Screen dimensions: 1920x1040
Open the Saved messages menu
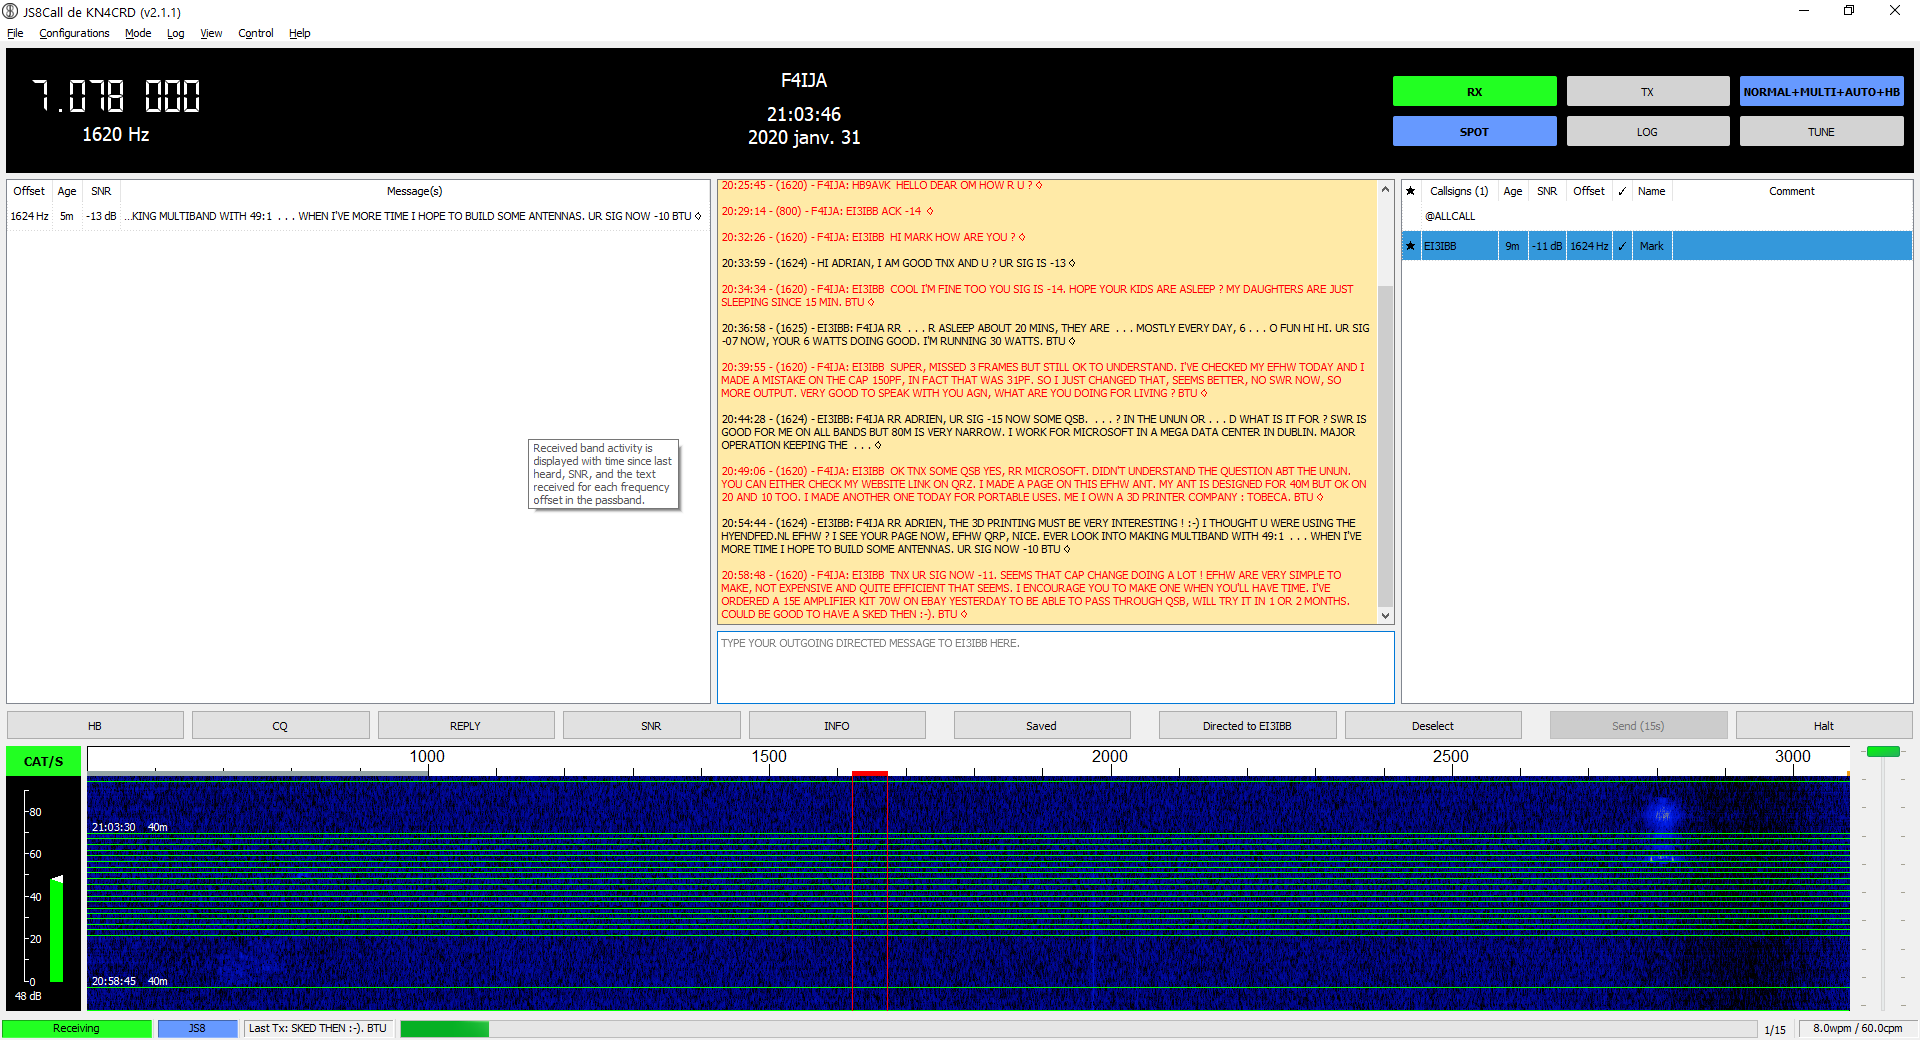coord(1041,726)
